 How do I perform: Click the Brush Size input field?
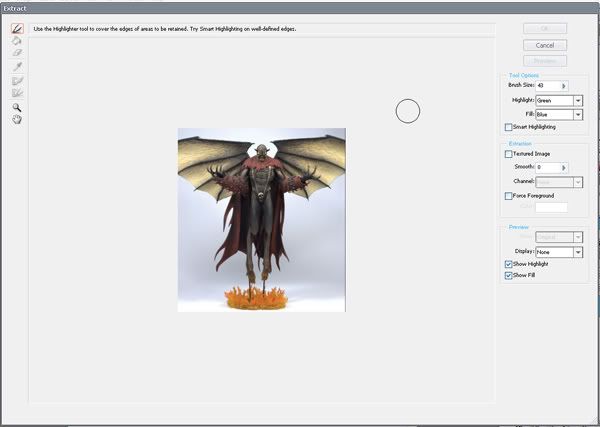click(548, 86)
